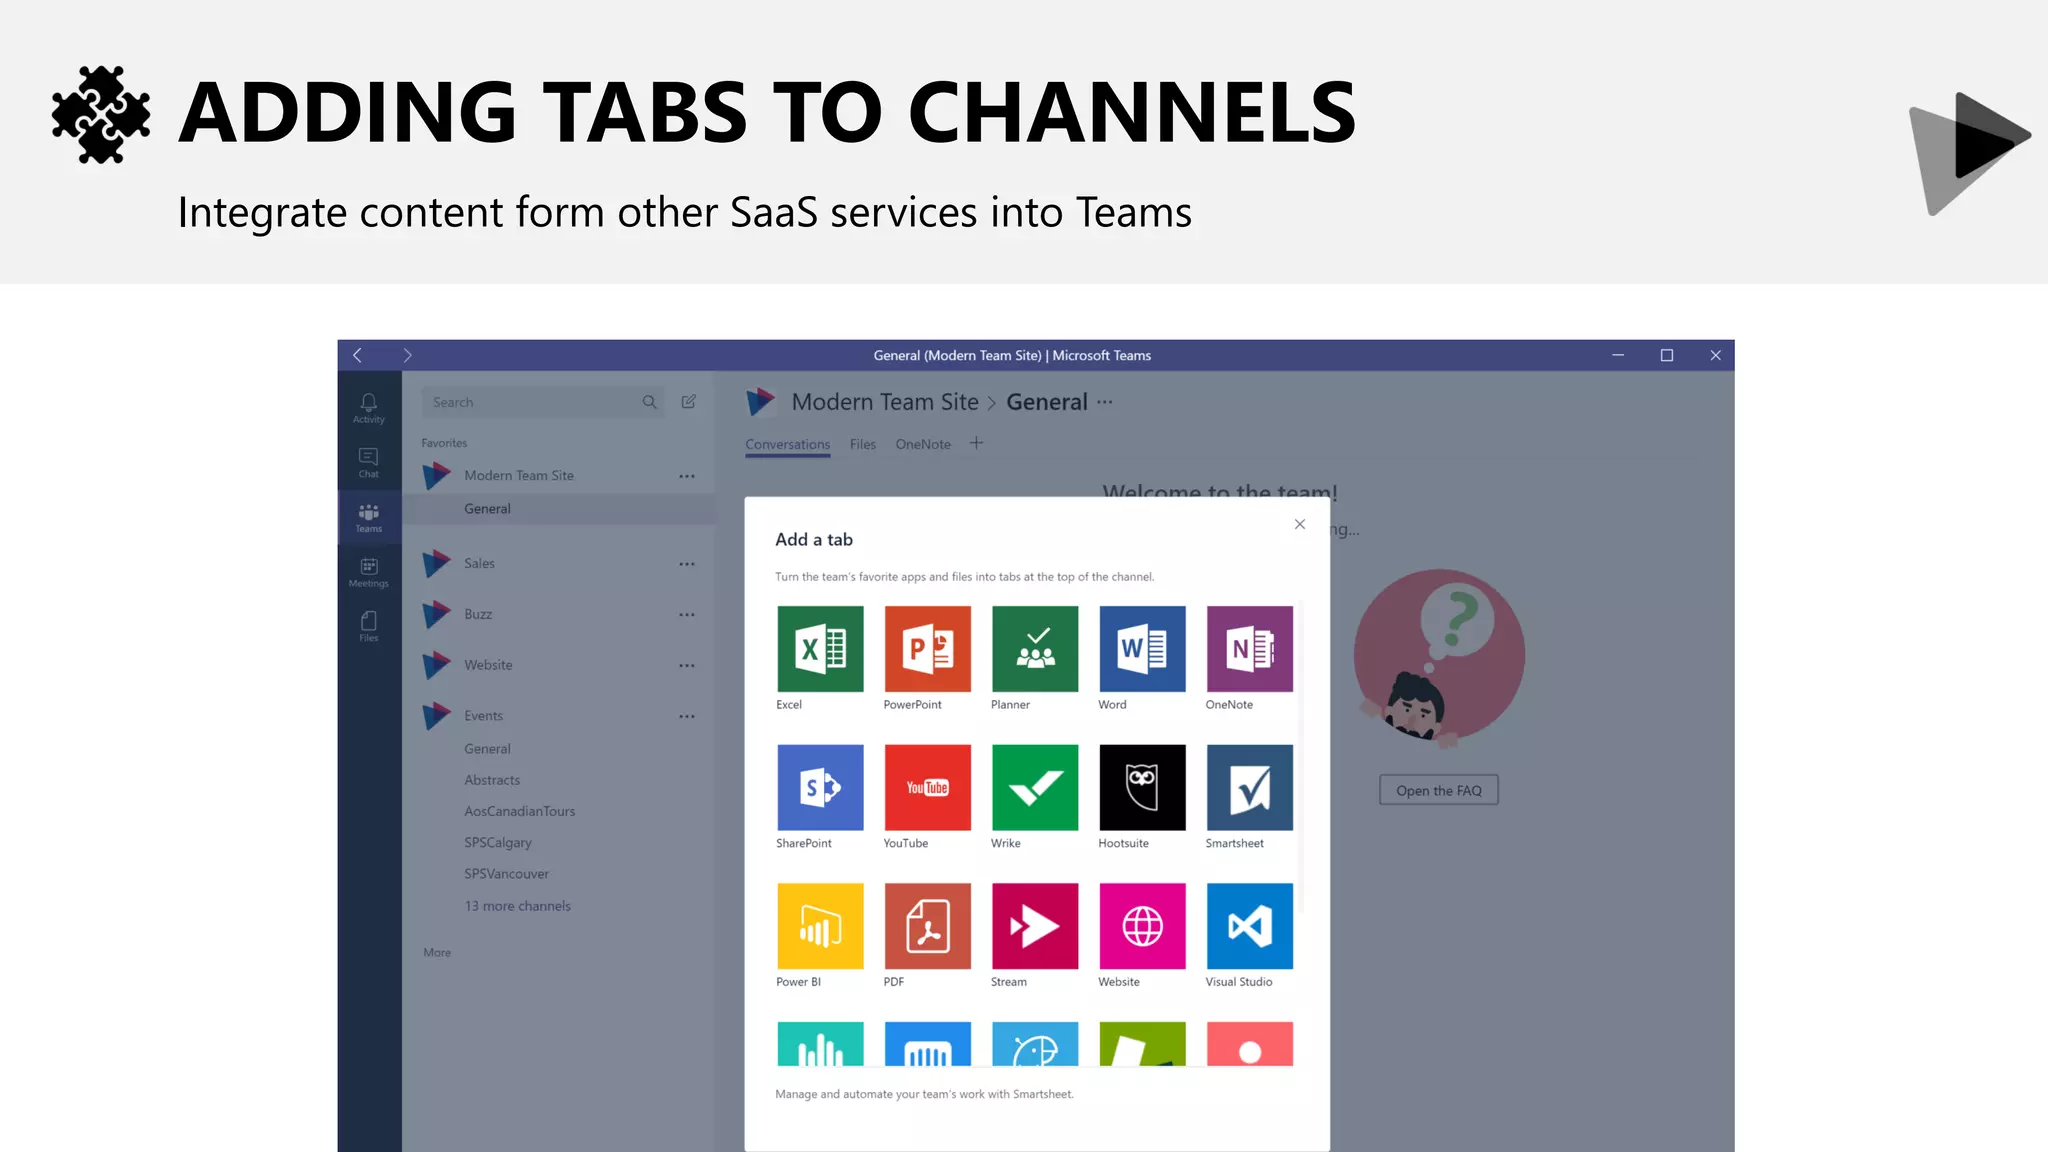This screenshot has width=2048, height=1152.
Task: Click Modern Team Site breadcrumb title
Action: click(885, 402)
